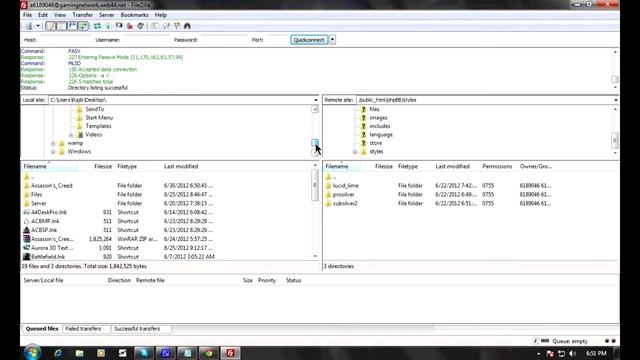640x360 pixels.
Task: Click FileZilla icon in title bar
Action: pyautogui.click(x=24, y=5)
